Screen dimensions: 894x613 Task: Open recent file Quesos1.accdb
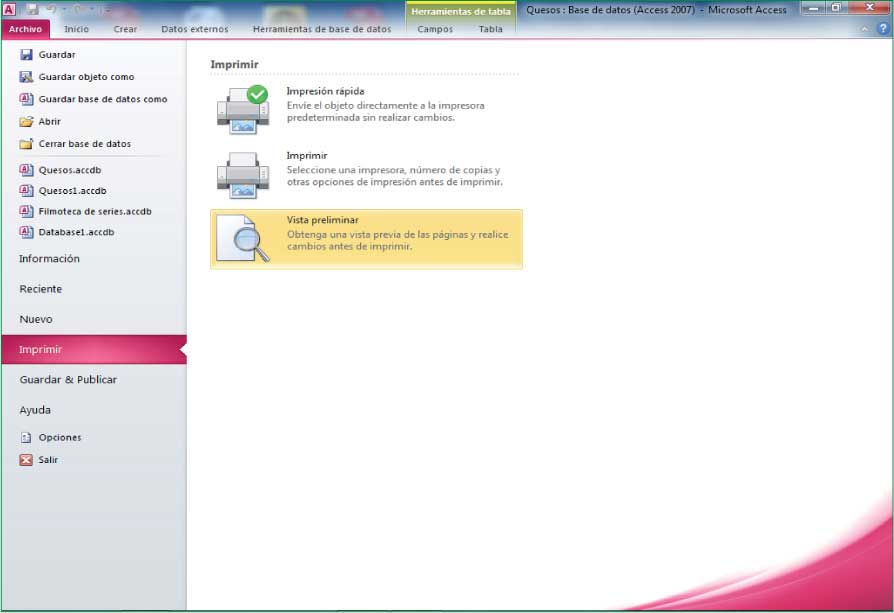pos(72,191)
